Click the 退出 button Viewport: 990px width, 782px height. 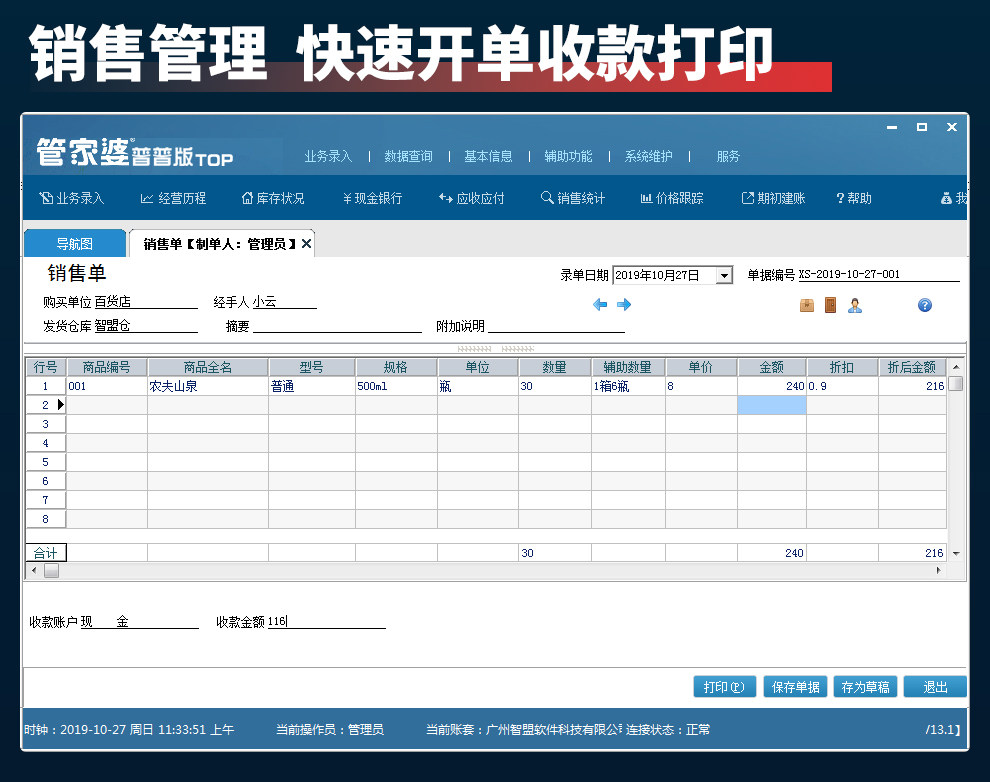click(x=935, y=687)
